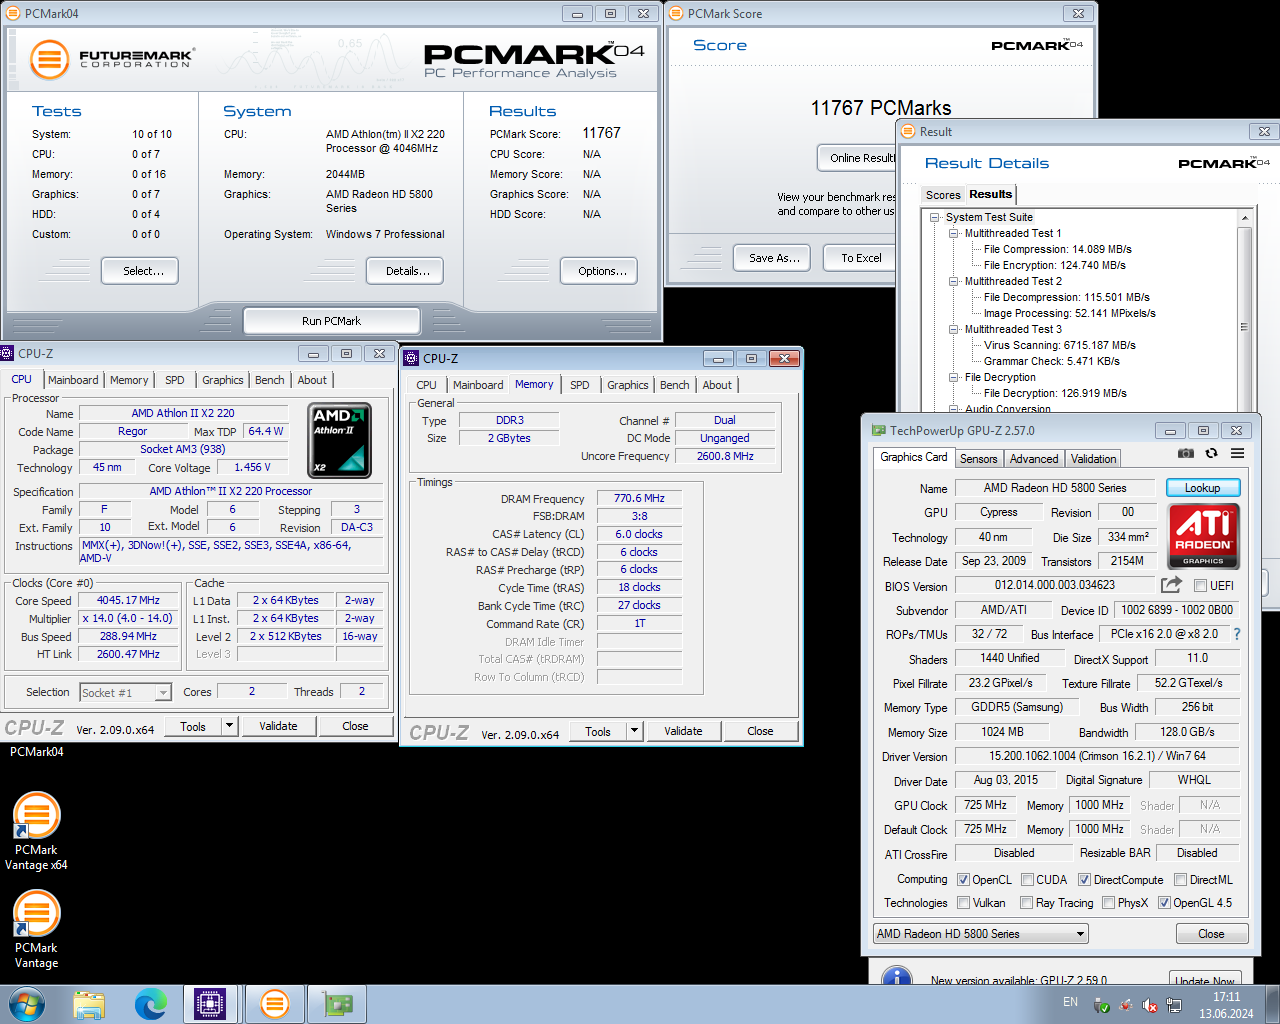
Task: Open PCMark Vantage x64 desktop shortcut
Action: click(x=36, y=831)
